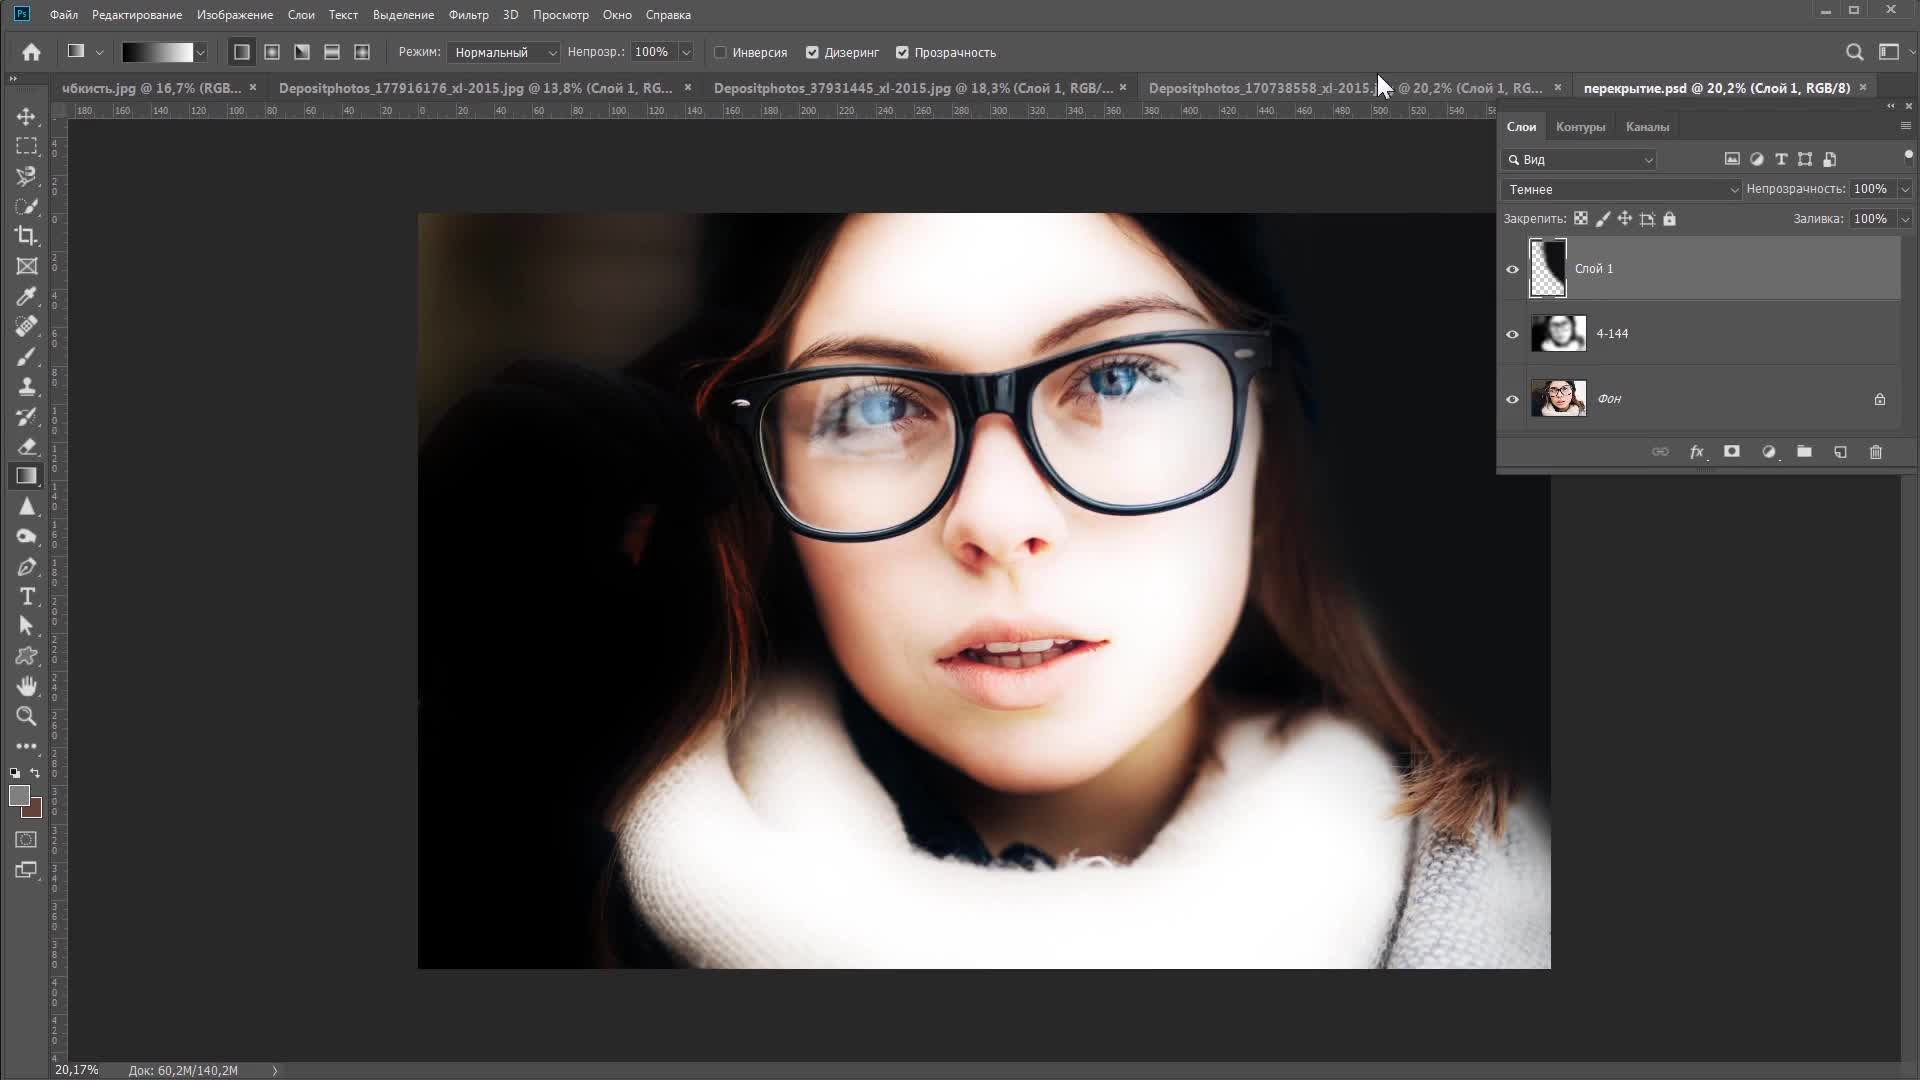Delete the selected layer
The width and height of the screenshot is (1920, 1080).
(x=1876, y=452)
